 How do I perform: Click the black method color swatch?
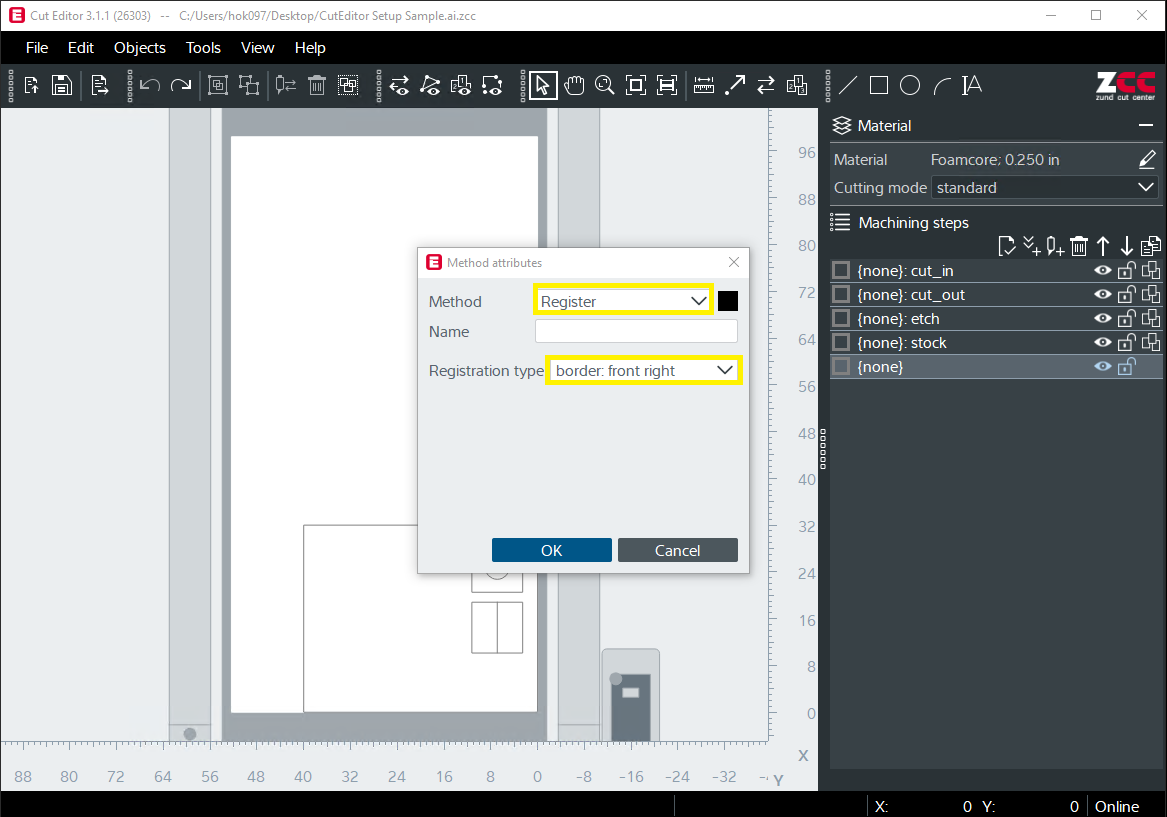click(x=728, y=301)
